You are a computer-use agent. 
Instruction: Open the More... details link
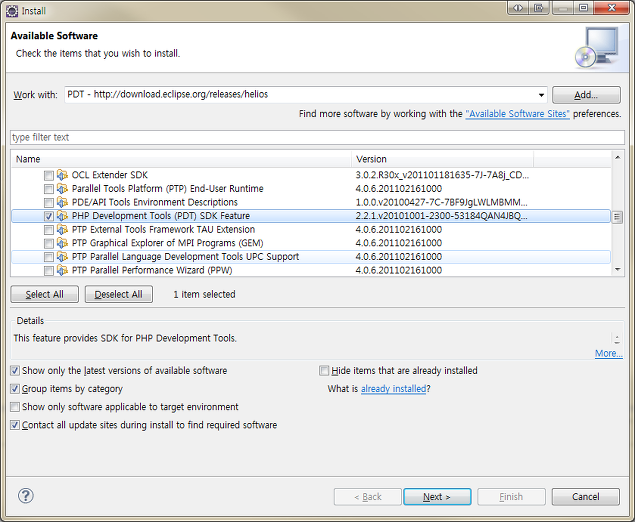tap(608, 354)
